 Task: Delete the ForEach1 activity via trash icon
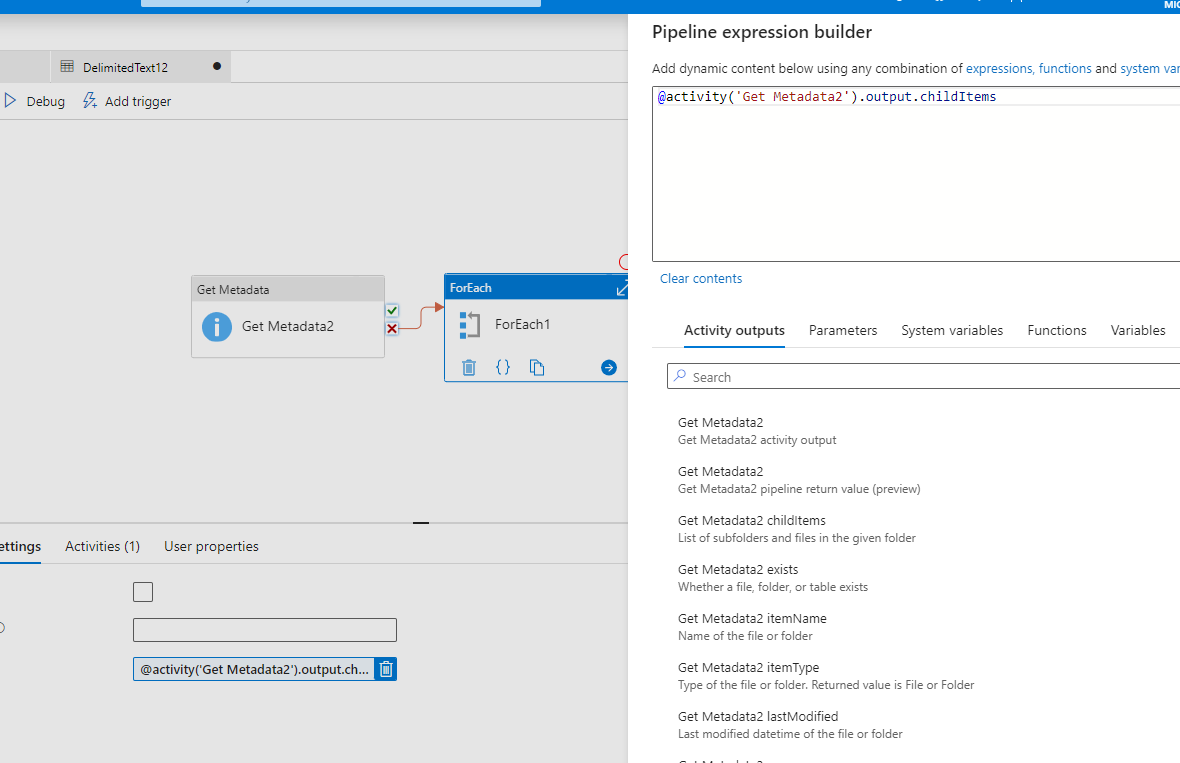tap(469, 367)
